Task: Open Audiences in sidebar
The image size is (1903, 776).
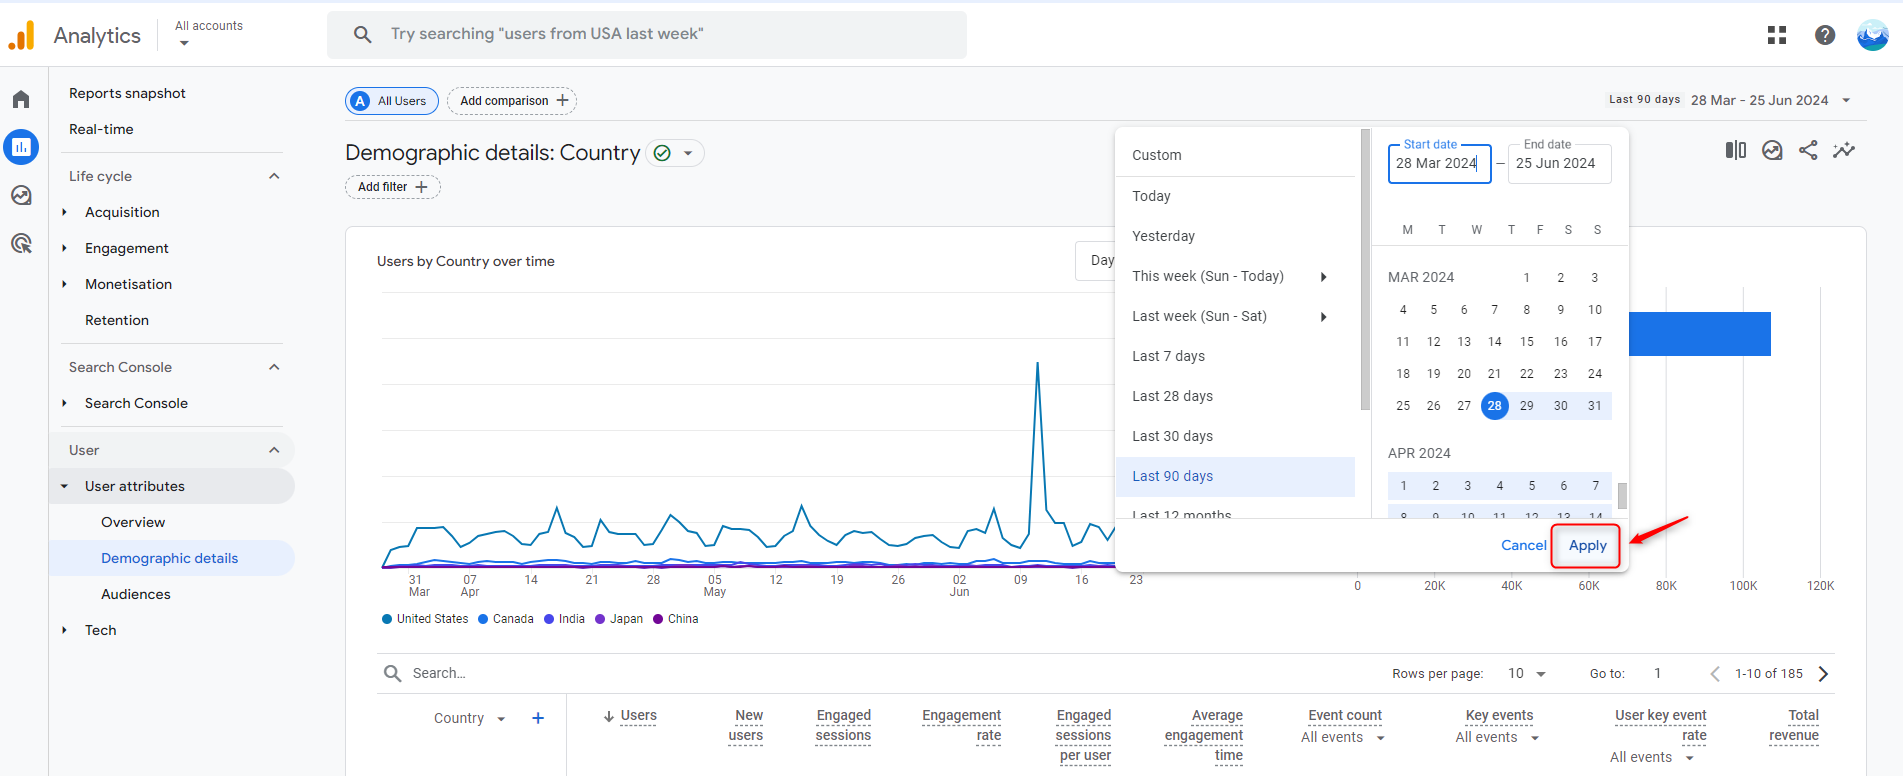Action: pos(136,594)
